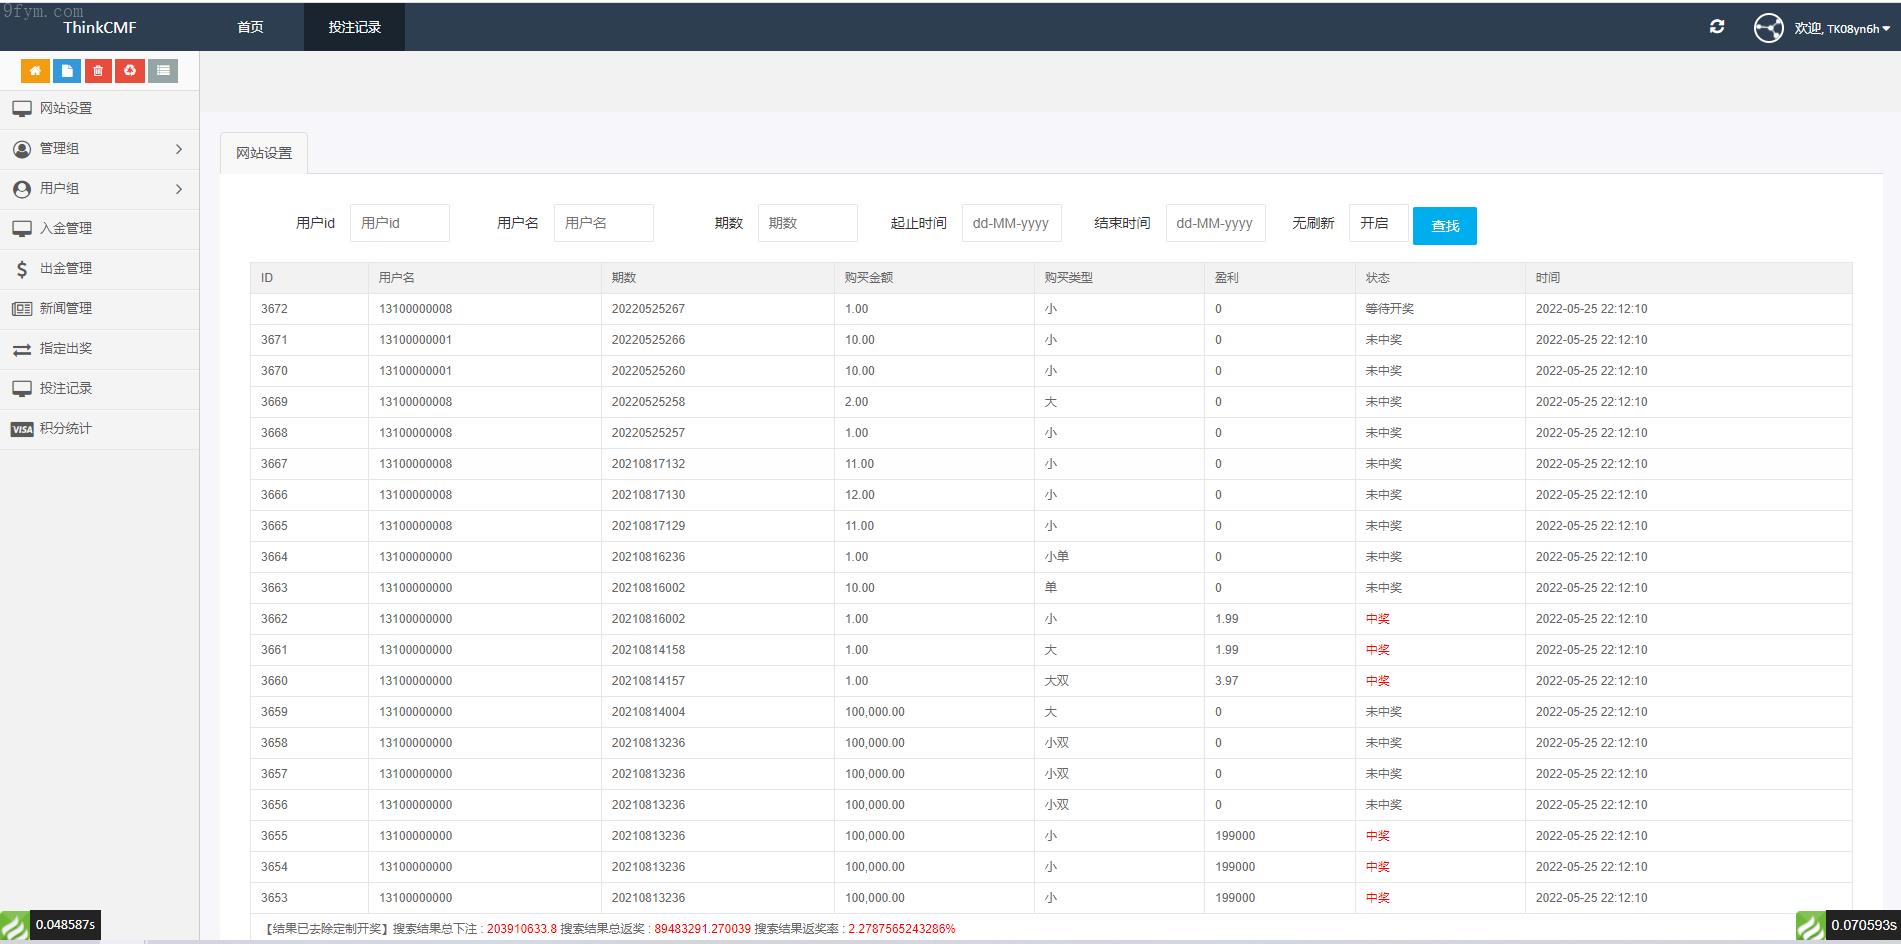The width and height of the screenshot is (1901, 944).
Task: Open 首页 in the top navigation
Action: pos(250,27)
